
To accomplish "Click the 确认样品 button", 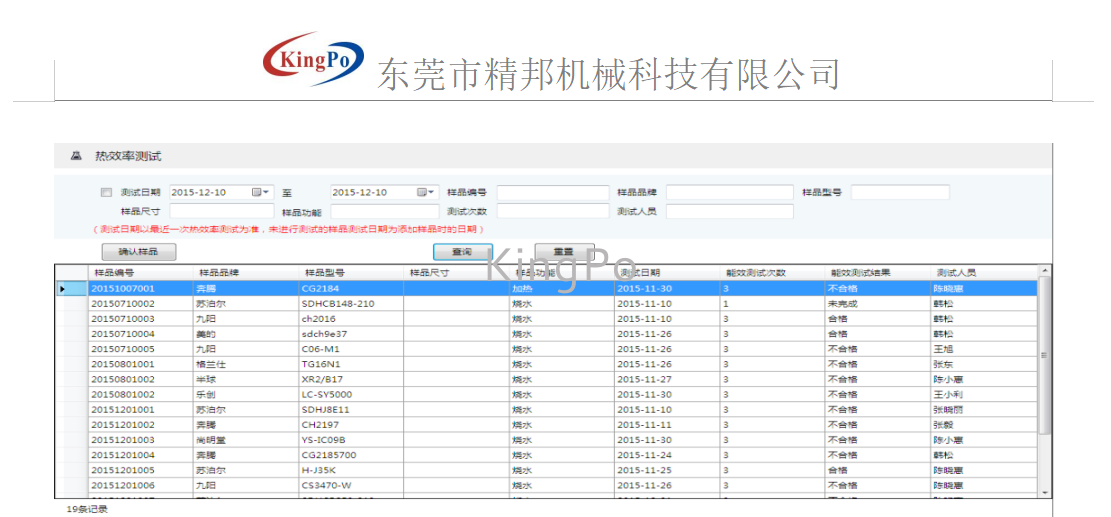I will [x=139, y=251].
